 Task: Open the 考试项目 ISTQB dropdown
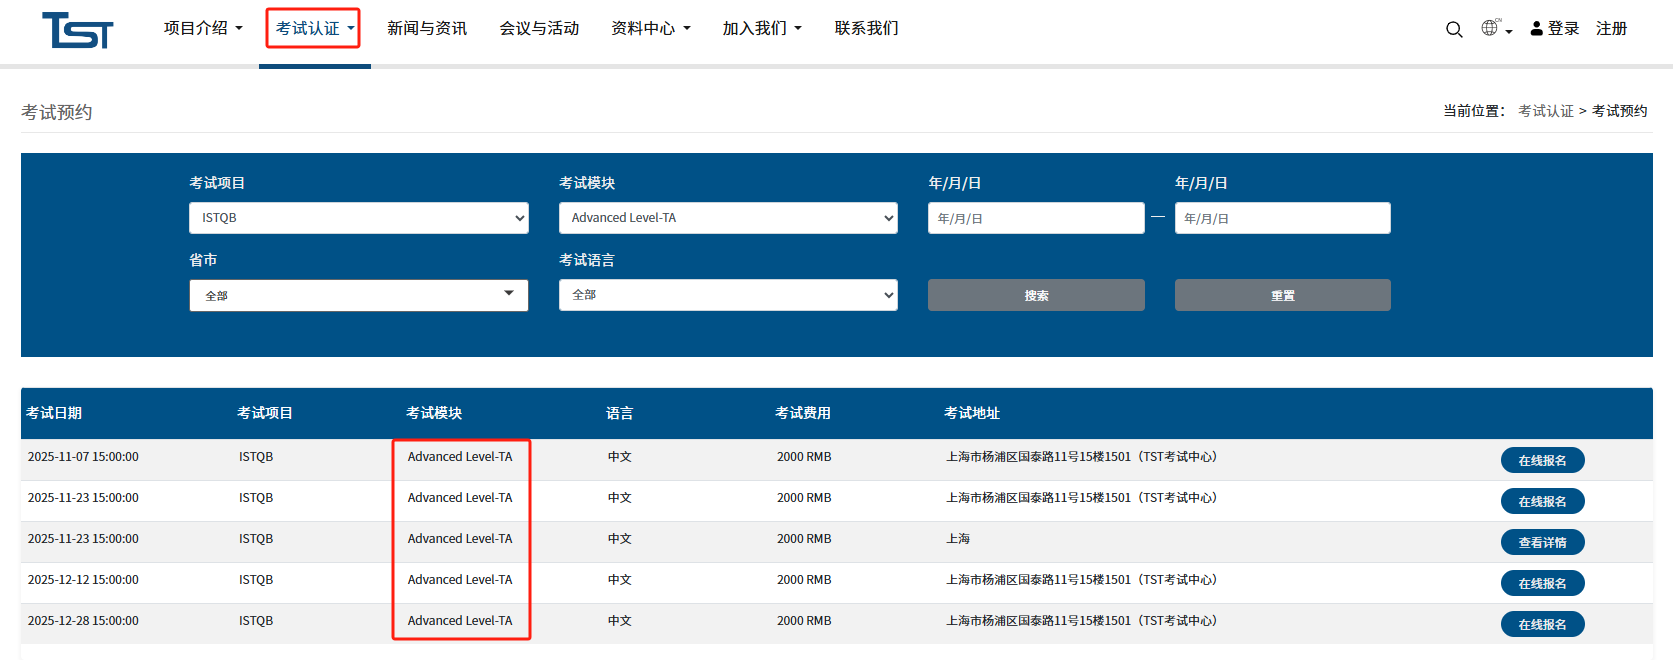tap(358, 218)
